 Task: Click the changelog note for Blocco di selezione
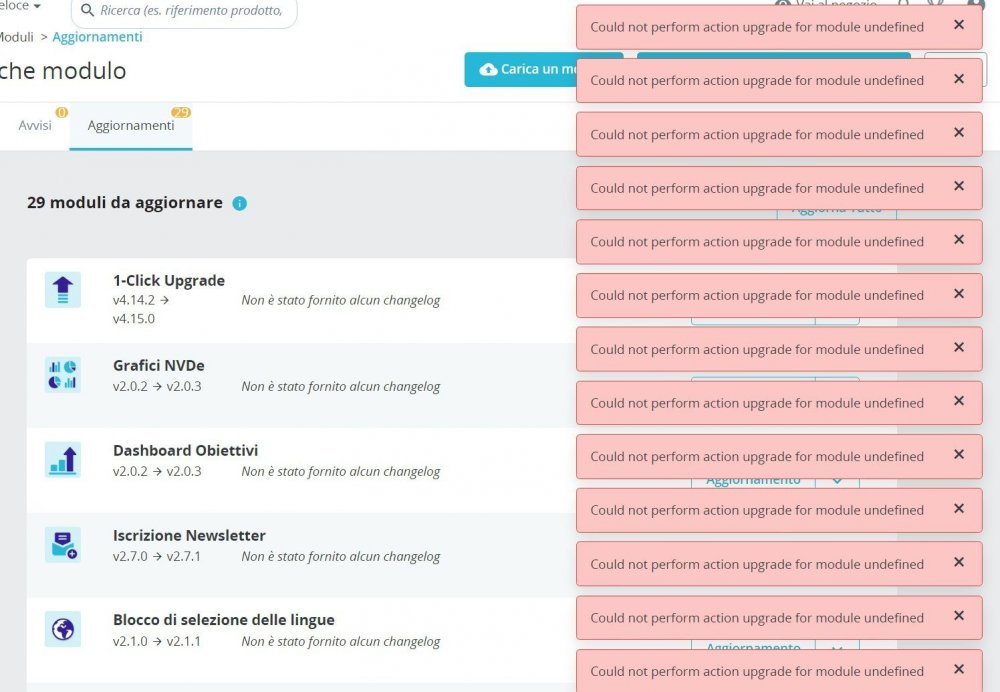point(341,642)
